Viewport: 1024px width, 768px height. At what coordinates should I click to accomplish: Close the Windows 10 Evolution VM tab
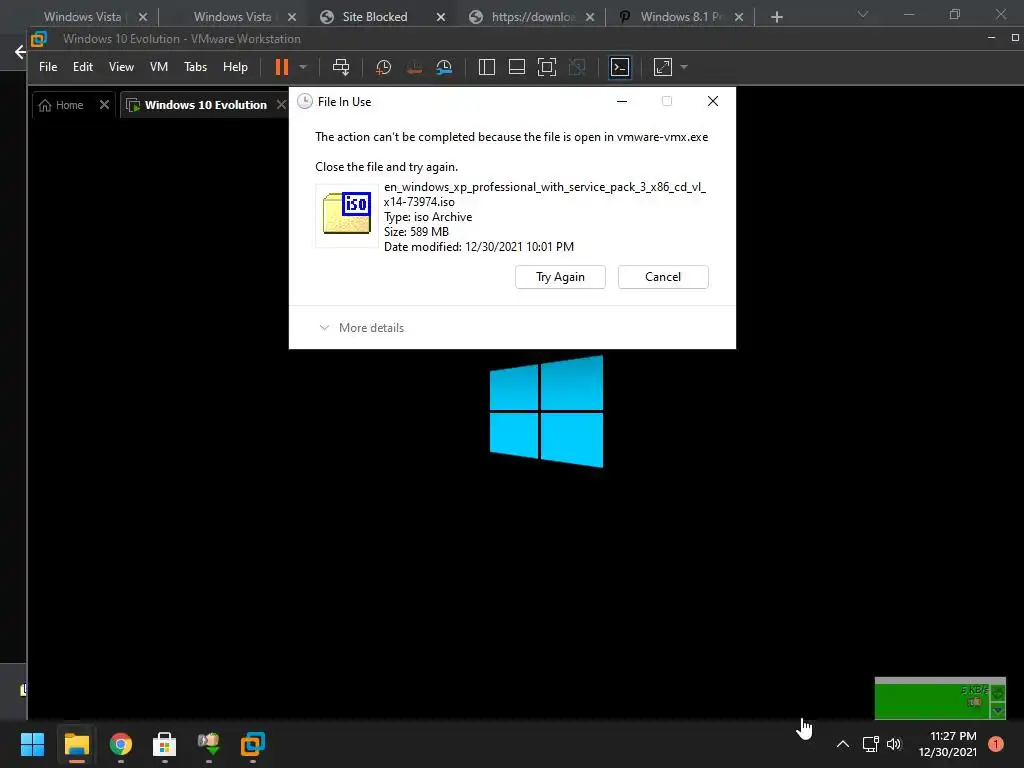281,104
